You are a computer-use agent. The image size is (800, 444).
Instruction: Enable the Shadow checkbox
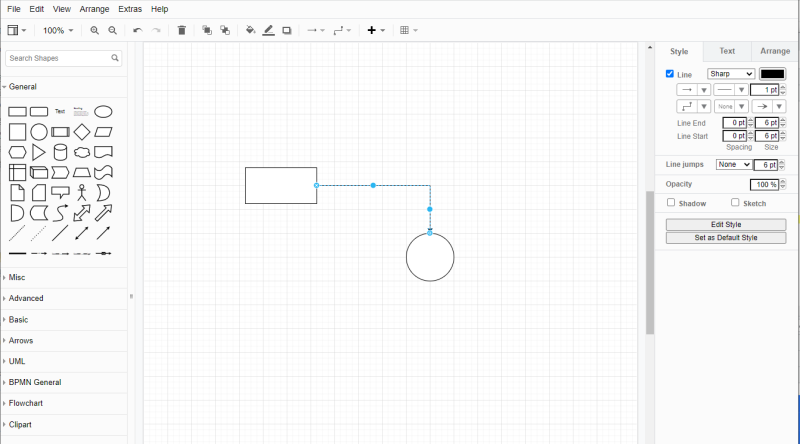pyautogui.click(x=671, y=203)
